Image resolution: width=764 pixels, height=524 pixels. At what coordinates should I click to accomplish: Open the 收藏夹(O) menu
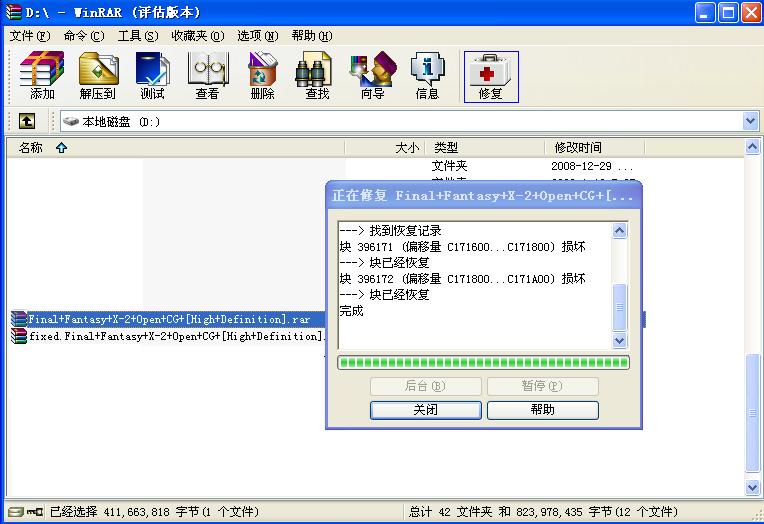pos(197,35)
